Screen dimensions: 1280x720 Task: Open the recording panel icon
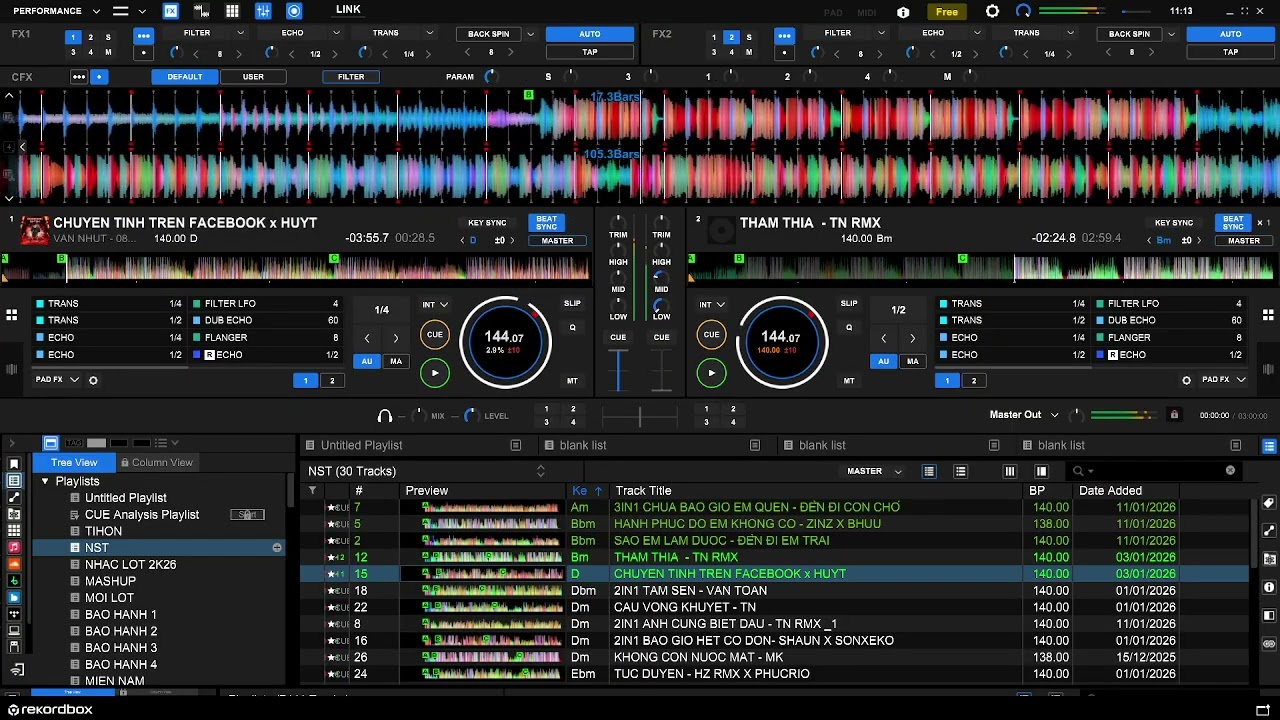294,11
